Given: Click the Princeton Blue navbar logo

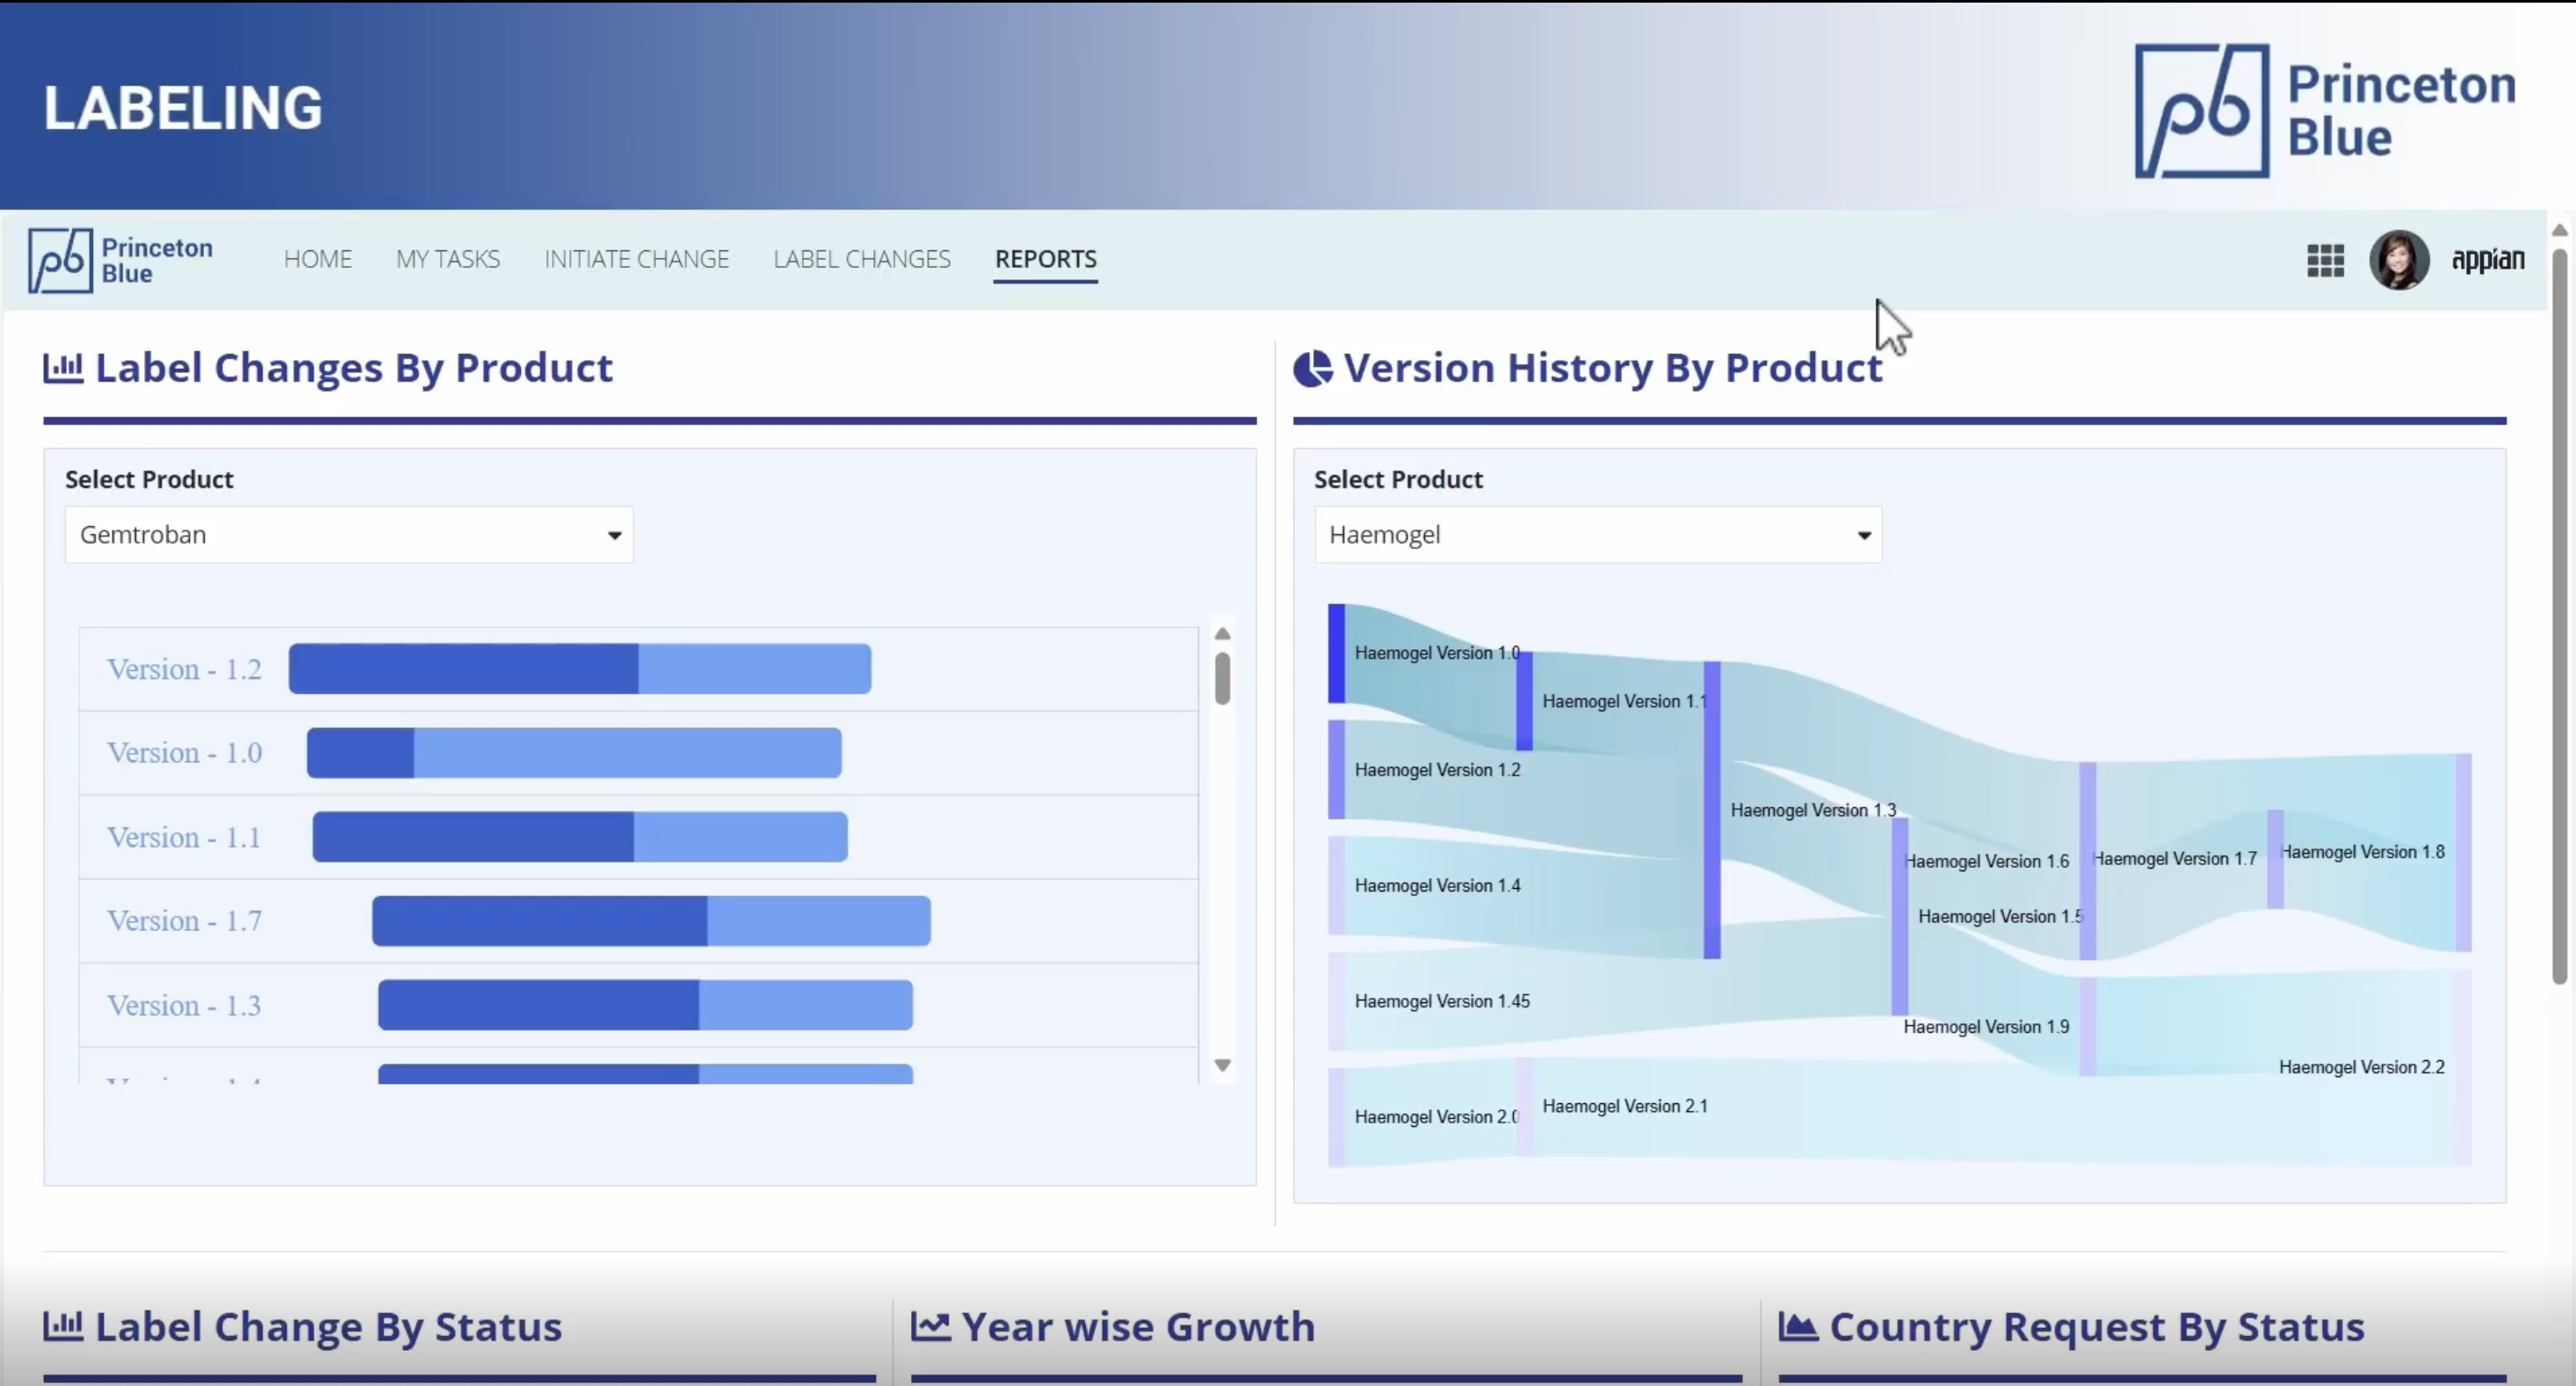Looking at the screenshot, I should pos(121,260).
